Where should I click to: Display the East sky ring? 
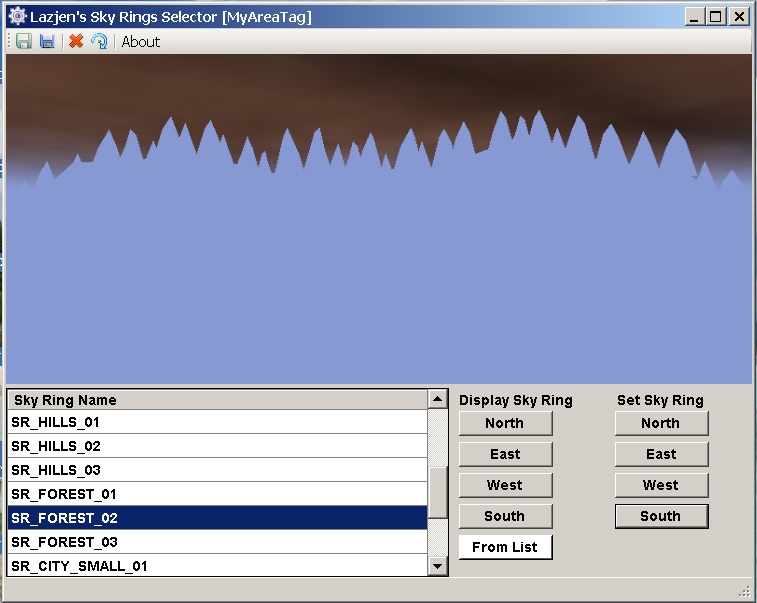[x=505, y=454]
